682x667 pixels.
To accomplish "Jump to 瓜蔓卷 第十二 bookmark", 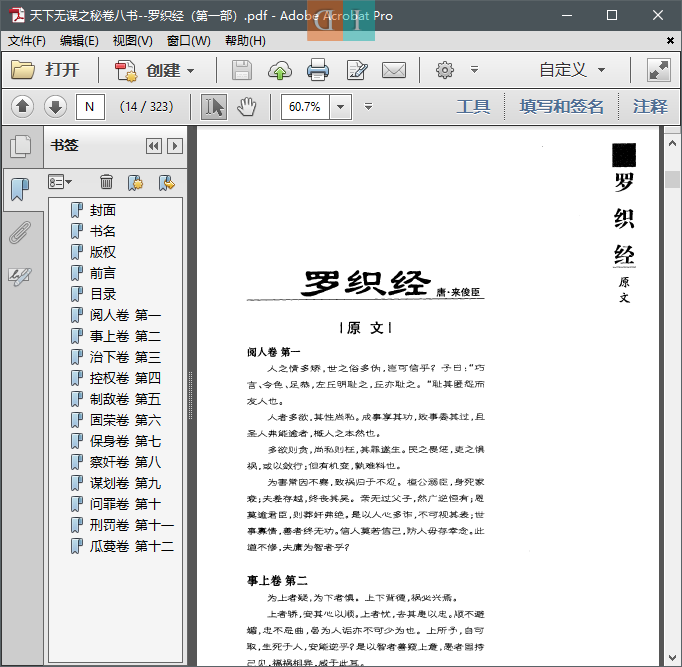I will click(x=132, y=546).
